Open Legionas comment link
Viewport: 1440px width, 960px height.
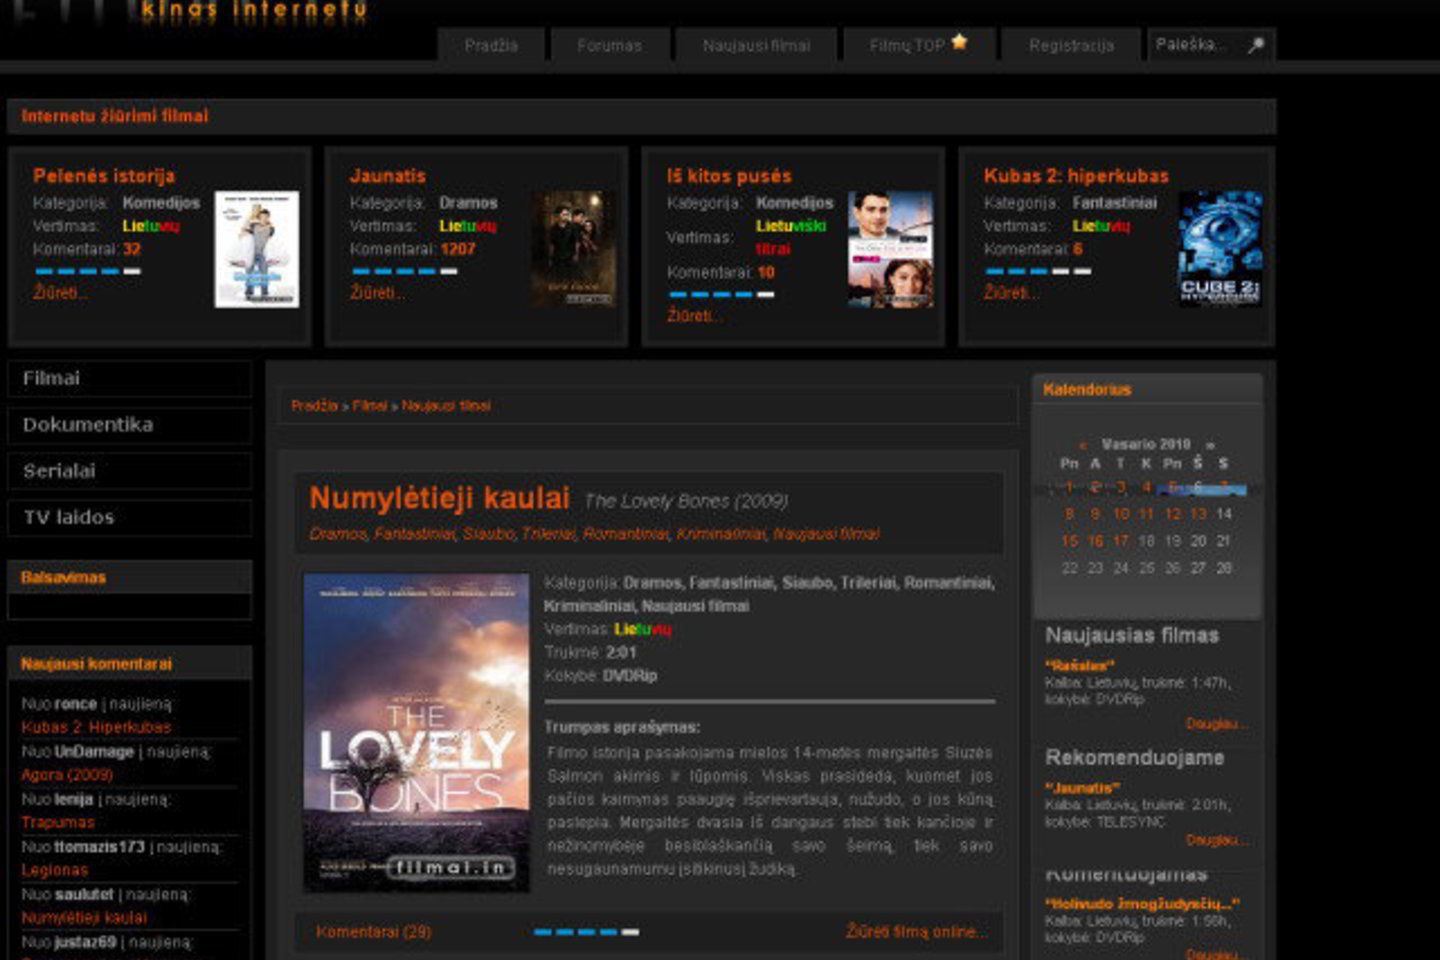coord(55,870)
